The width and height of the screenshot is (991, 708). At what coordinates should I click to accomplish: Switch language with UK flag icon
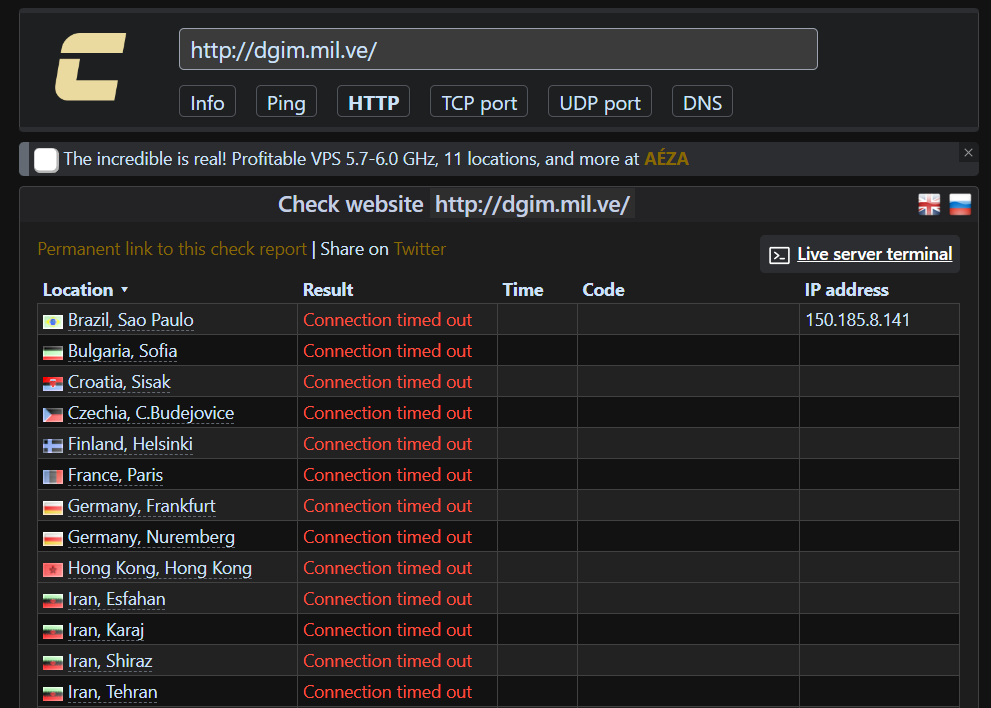click(929, 204)
